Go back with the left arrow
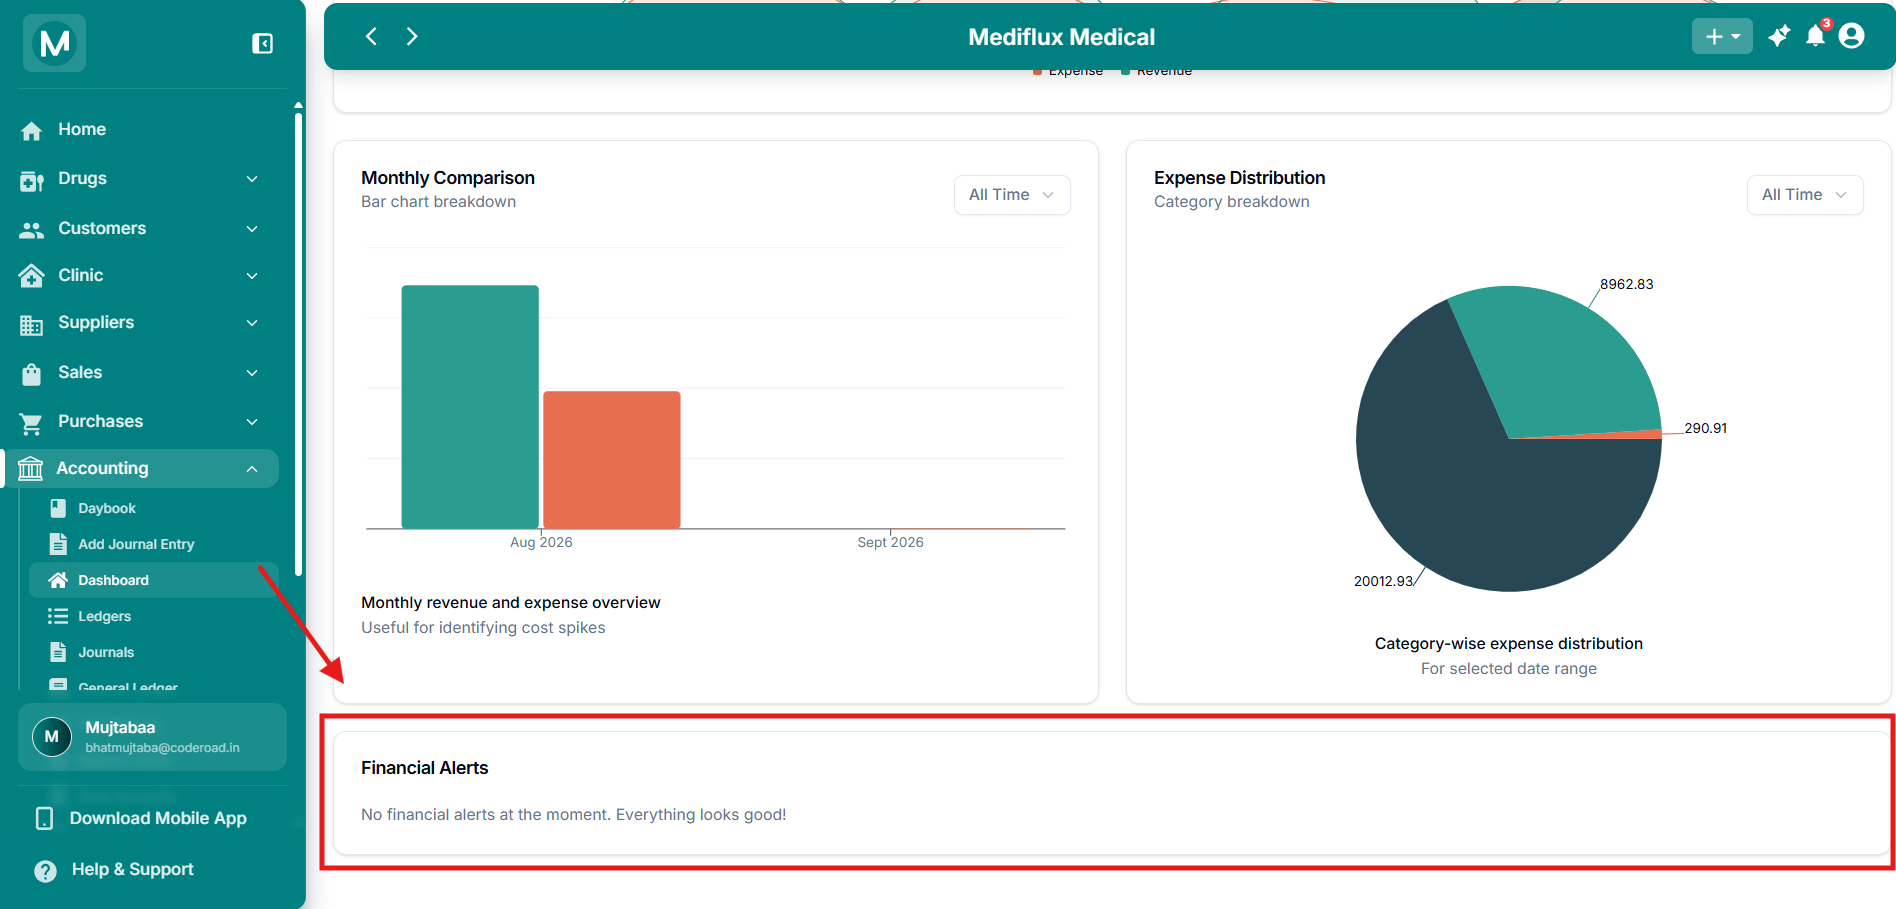Image resolution: width=1896 pixels, height=909 pixels. (371, 36)
